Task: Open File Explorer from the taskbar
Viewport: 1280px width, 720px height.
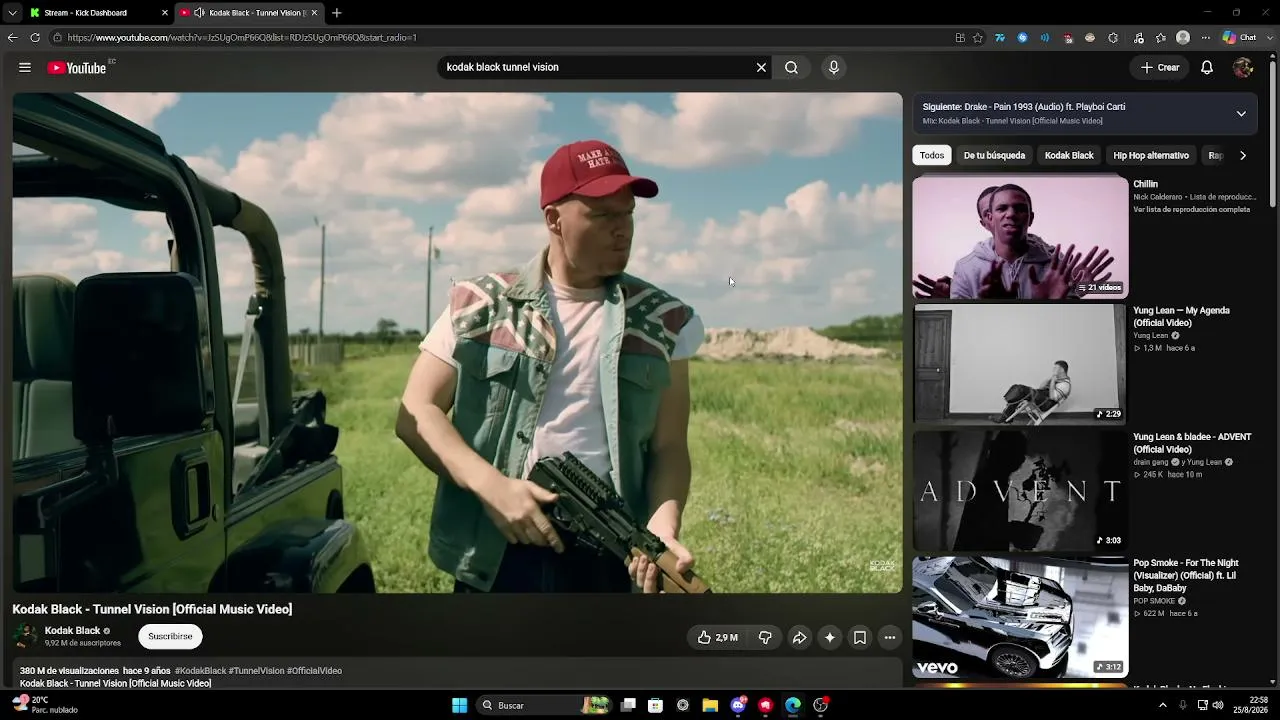Action: pos(710,705)
